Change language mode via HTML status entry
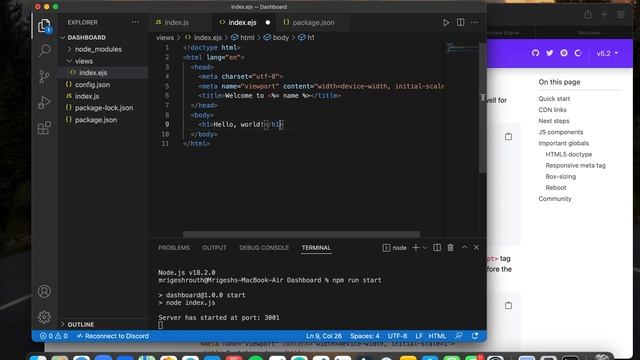Image resolution: width=640 pixels, height=360 pixels. (x=437, y=336)
